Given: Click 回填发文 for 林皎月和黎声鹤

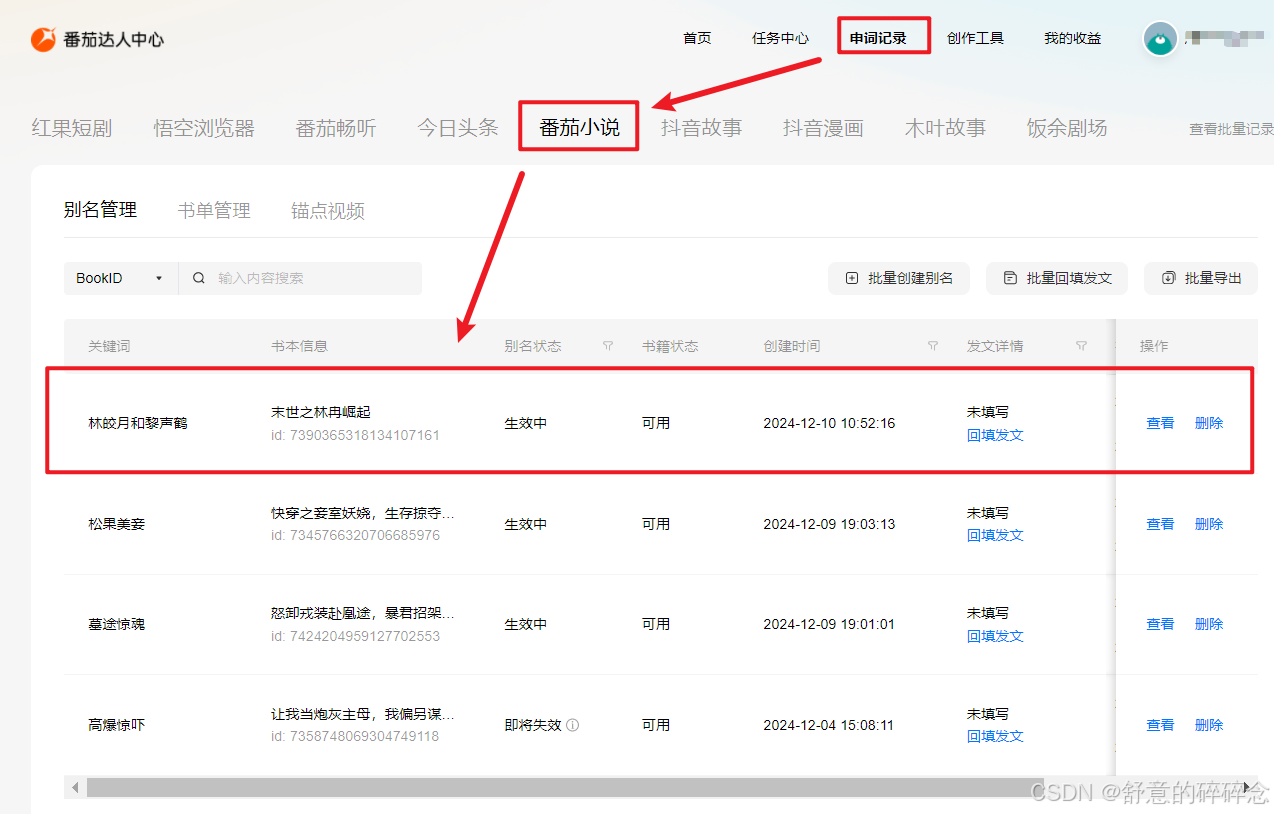Looking at the screenshot, I should tap(995, 435).
